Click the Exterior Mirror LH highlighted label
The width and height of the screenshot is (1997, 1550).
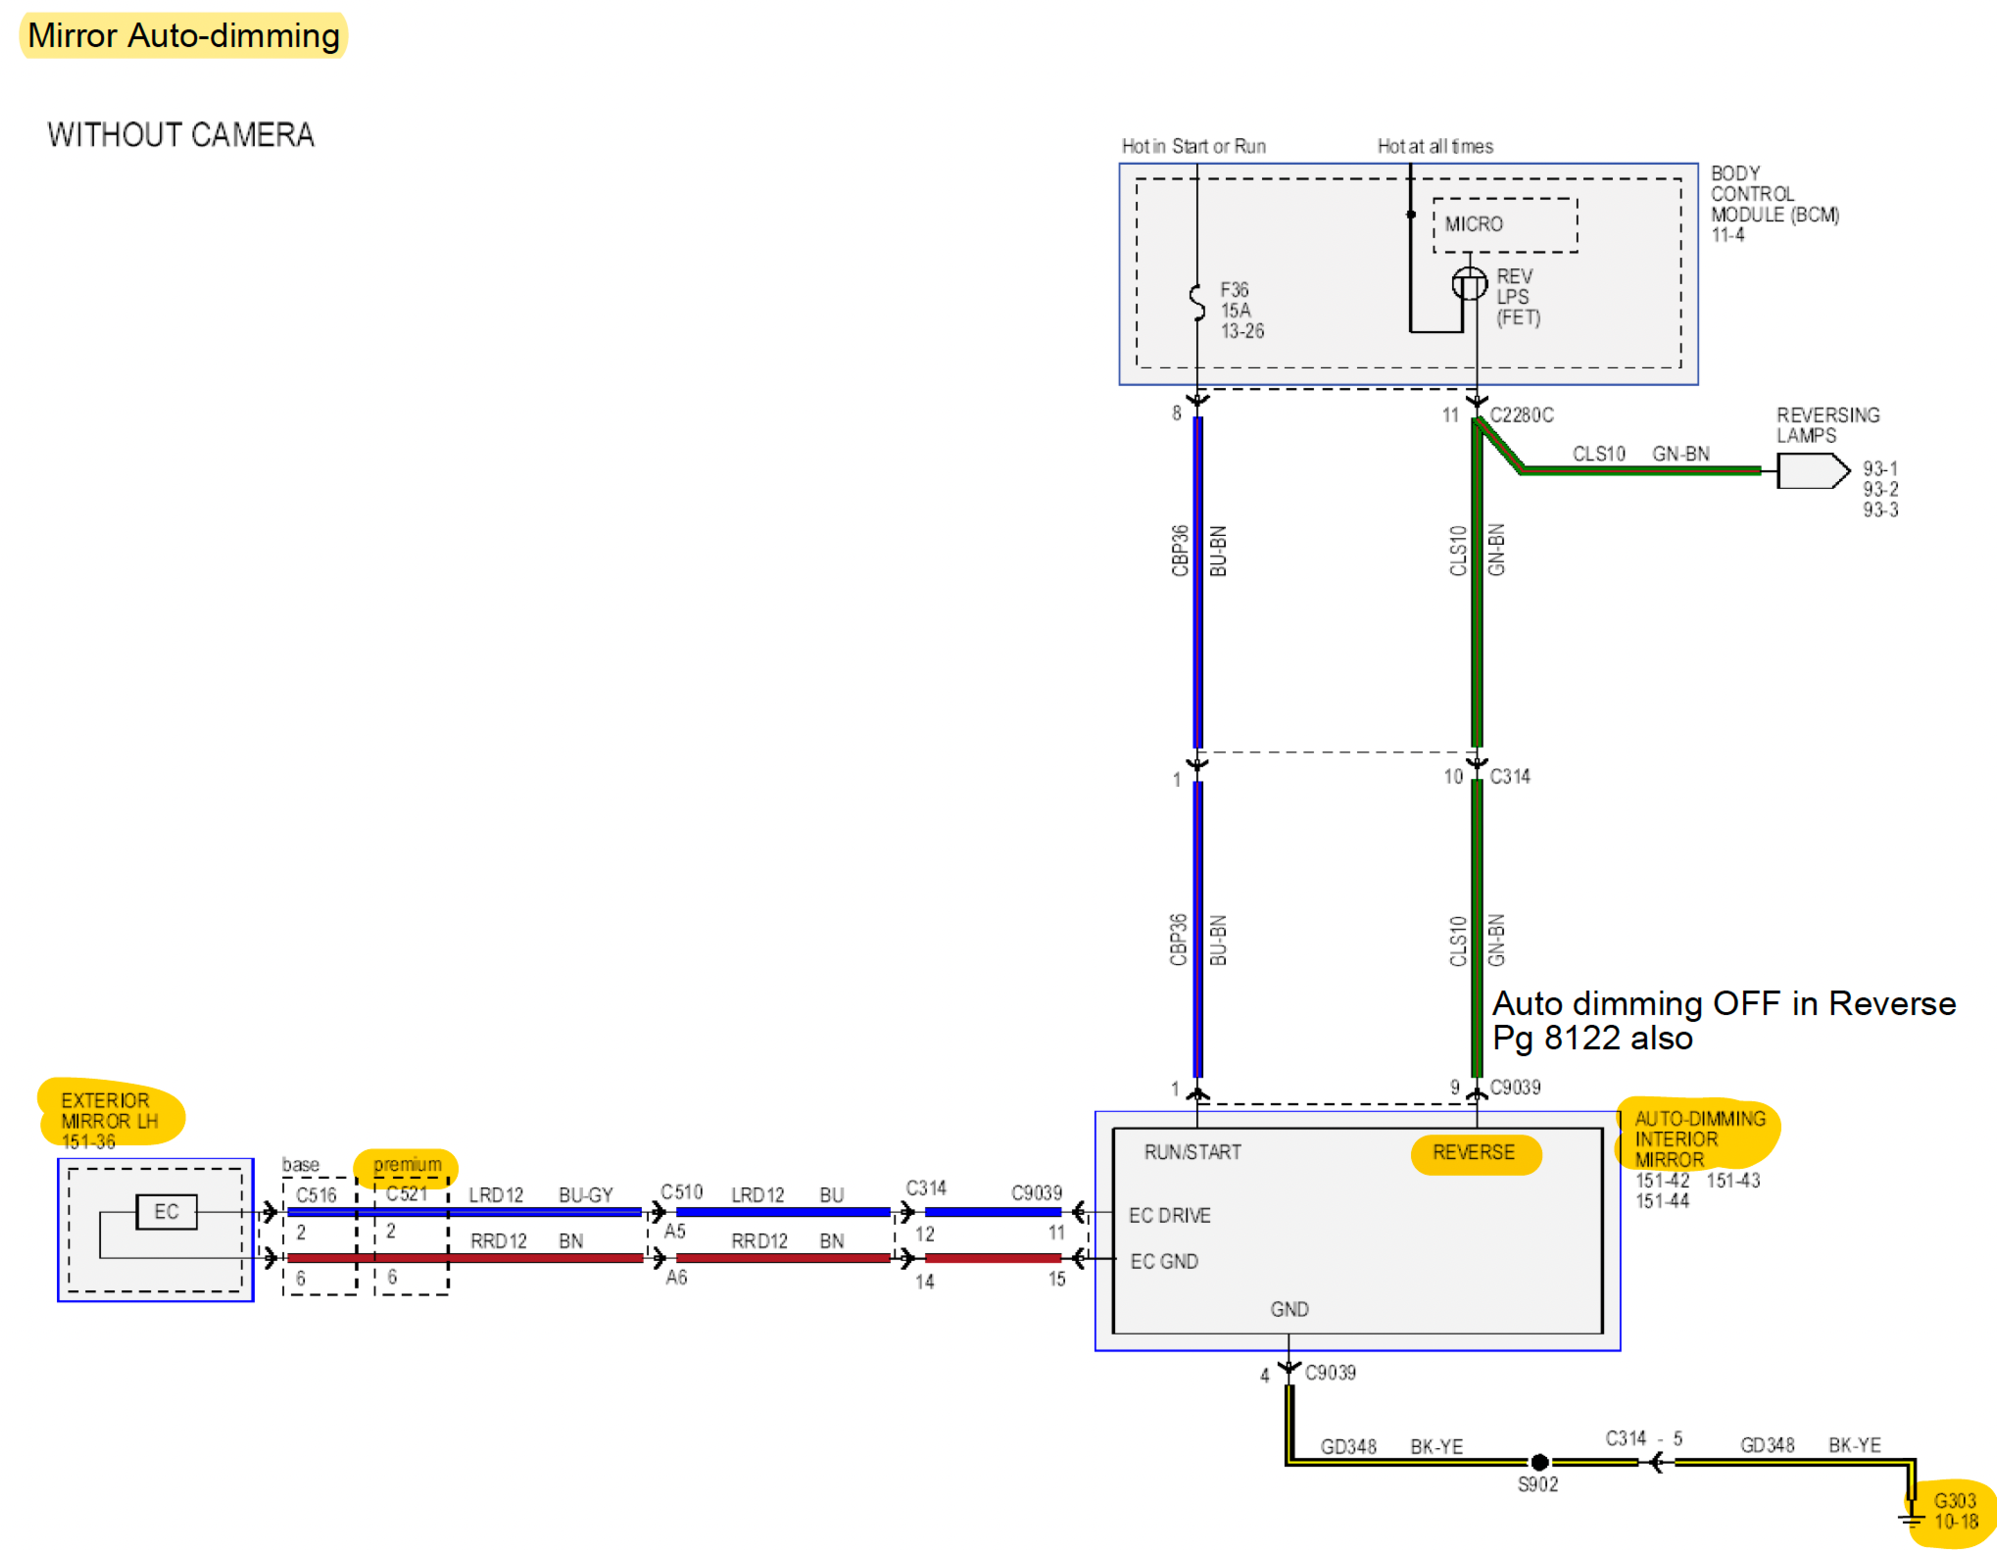click(109, 1113)
